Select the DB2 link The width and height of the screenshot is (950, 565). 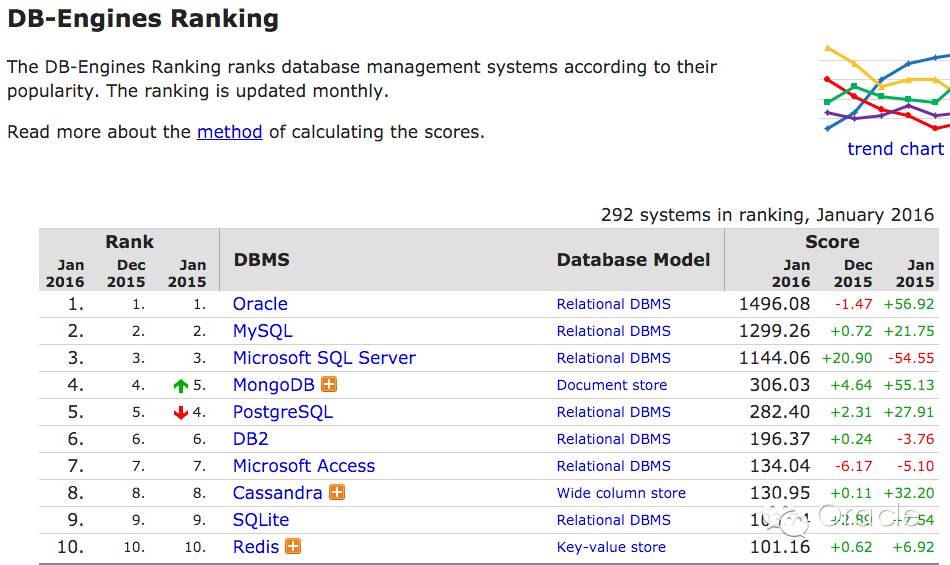point(251,439)
